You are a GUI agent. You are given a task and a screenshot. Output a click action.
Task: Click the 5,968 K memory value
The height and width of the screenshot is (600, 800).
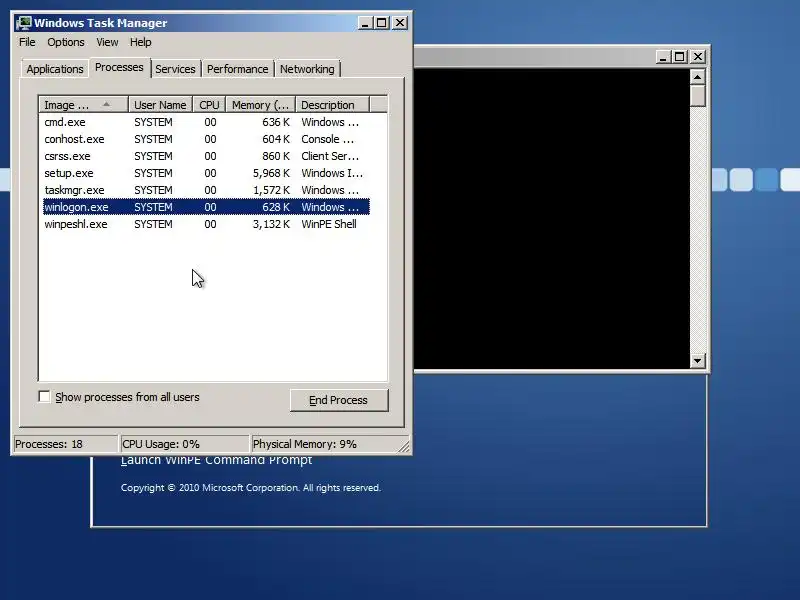click(271, 173)
